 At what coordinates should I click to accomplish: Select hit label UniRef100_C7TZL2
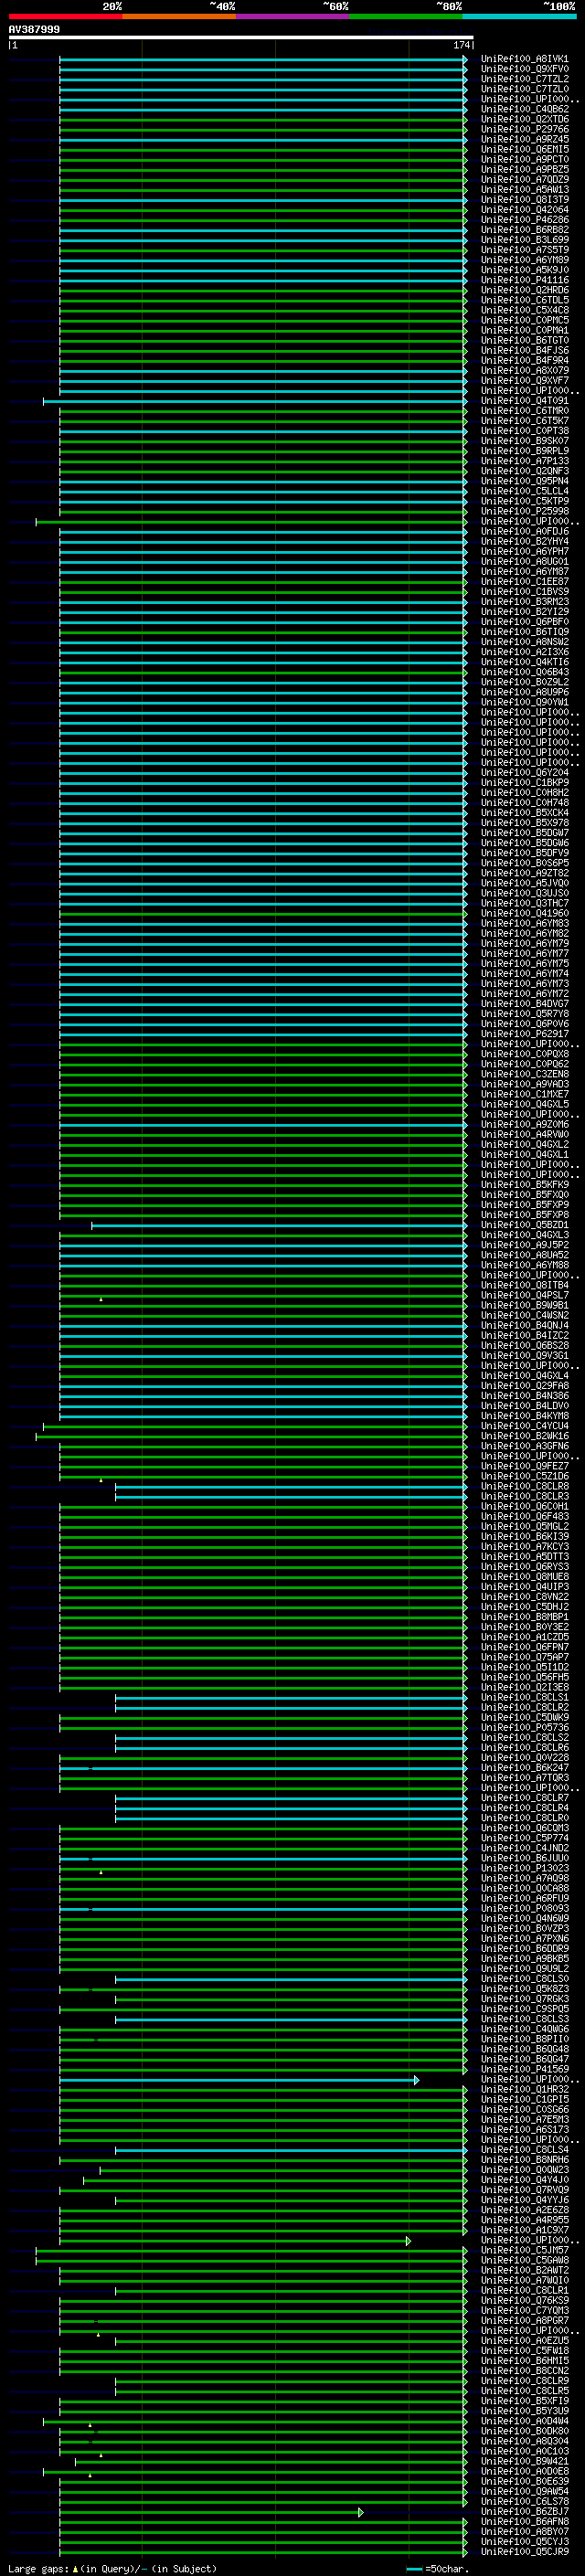tap(525, 79)
